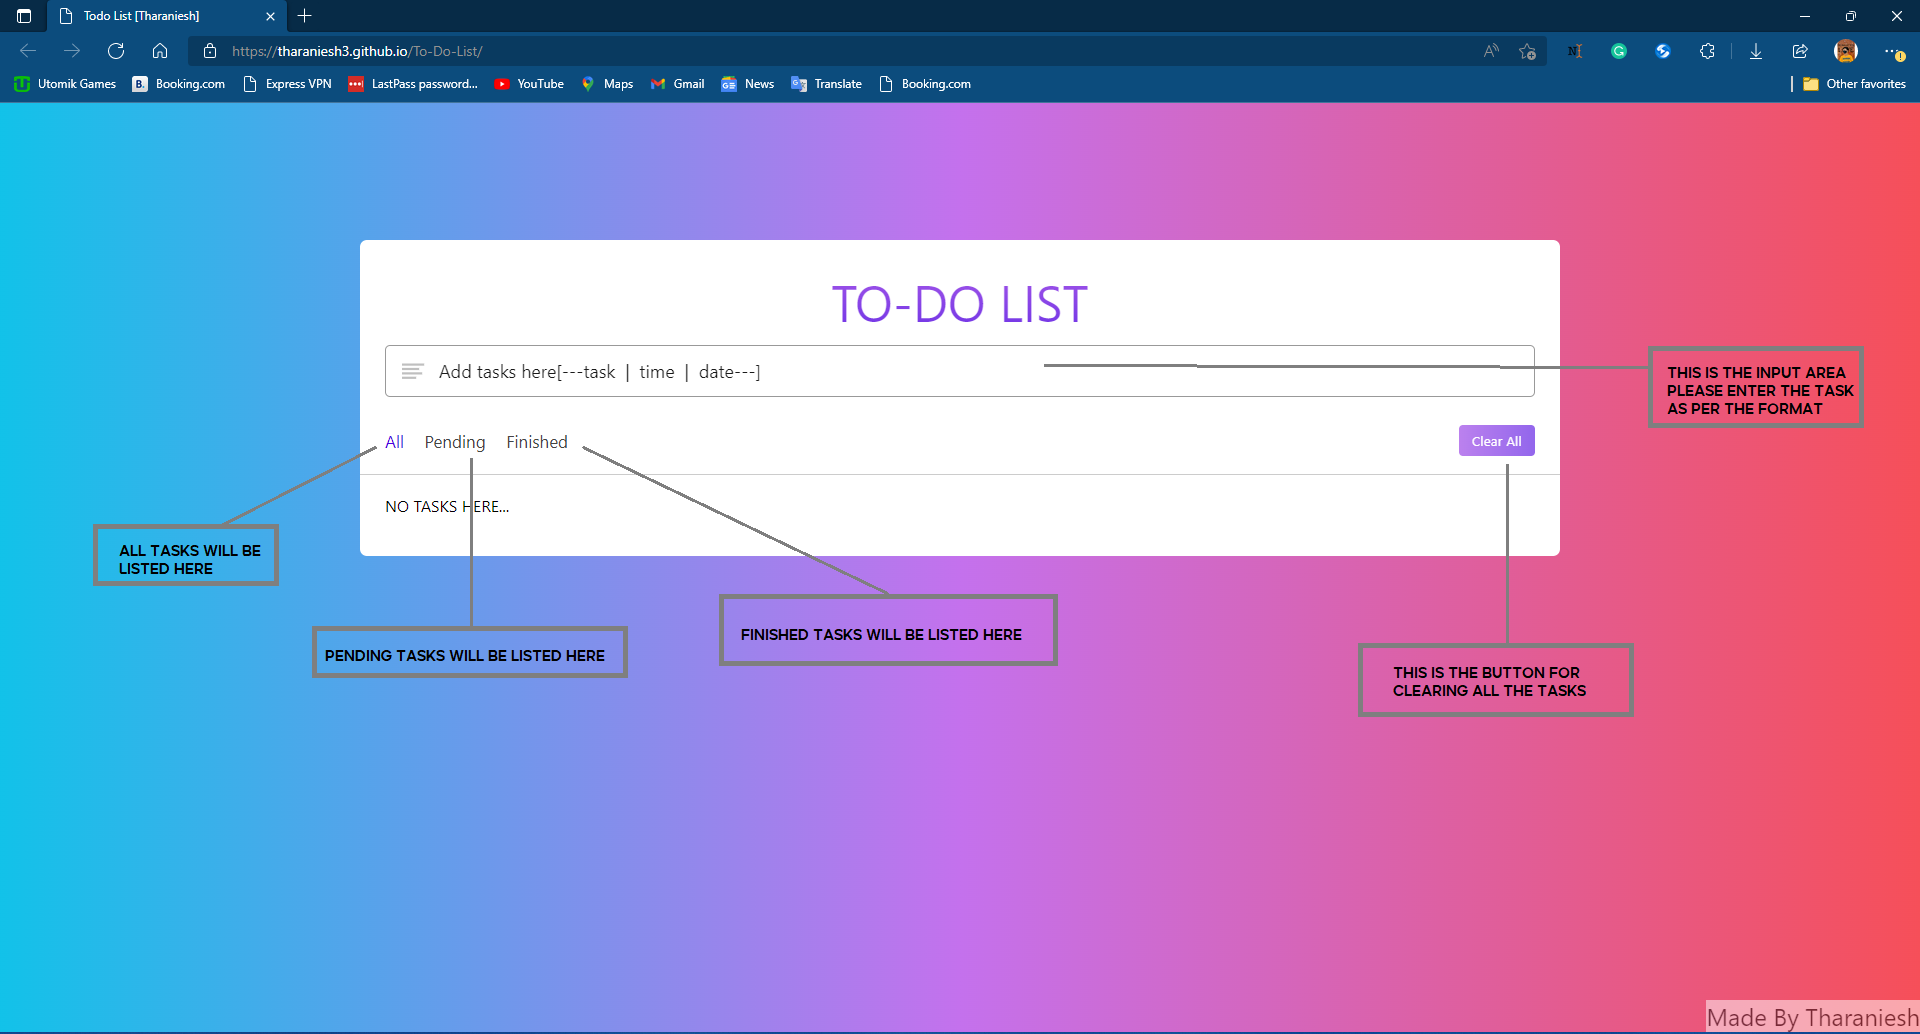Open LastPass password bookmark
The width and height of the screenshot is (1920, 1034).
coord(413,84)
